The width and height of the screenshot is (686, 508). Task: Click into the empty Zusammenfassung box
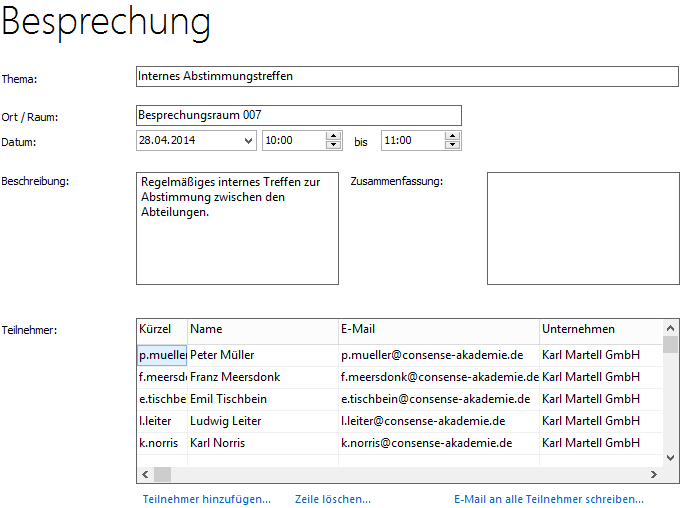[x=582, y=228]
